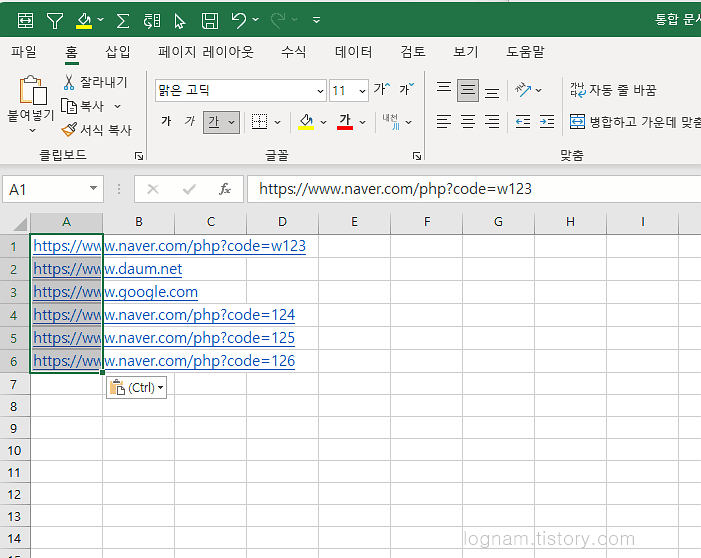Screen dimensions: 701x558
Task: Increase font size with 가 up icon
Action: point(382,89)
